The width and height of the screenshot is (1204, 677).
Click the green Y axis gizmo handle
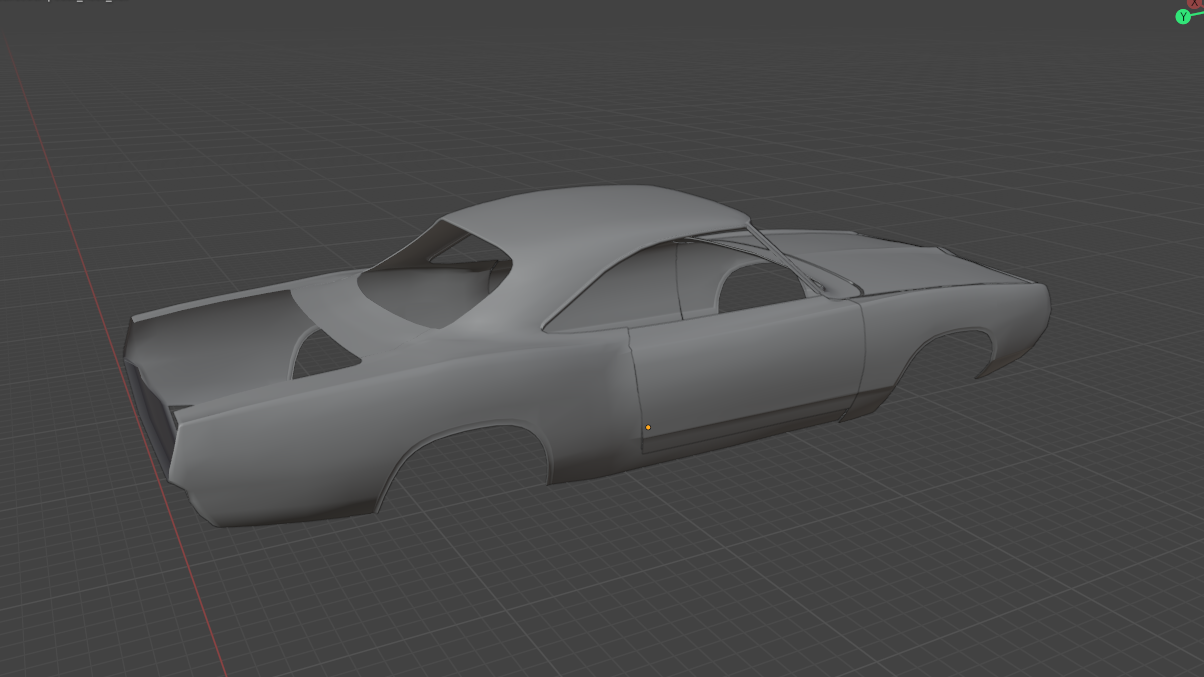1183,16
